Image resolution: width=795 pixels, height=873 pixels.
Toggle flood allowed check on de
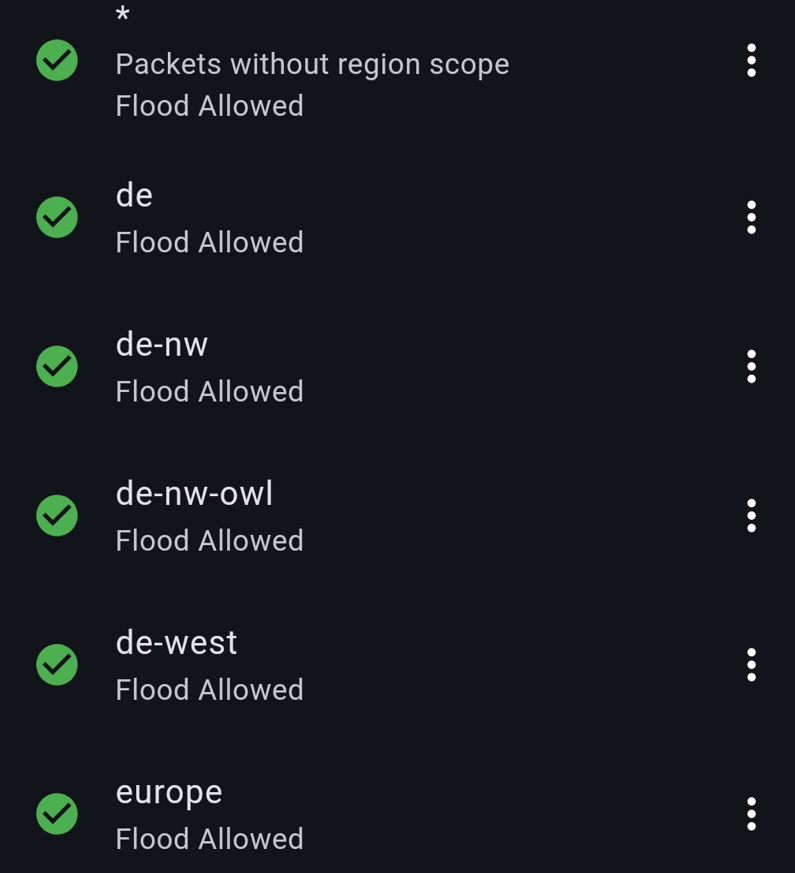pyautogui.click(x=57, y=217)
